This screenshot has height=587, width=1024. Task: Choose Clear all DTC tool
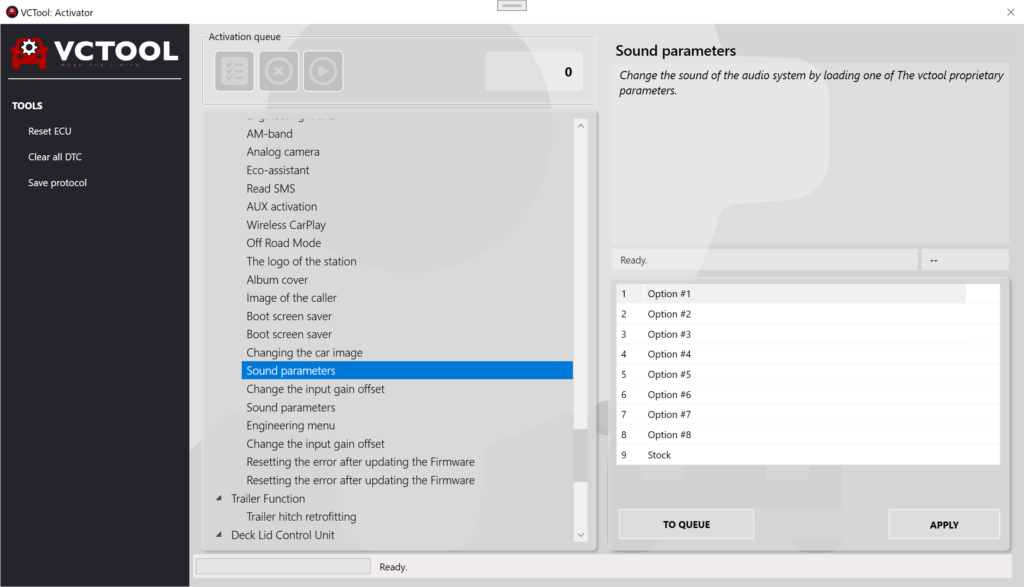coord(54,157)
